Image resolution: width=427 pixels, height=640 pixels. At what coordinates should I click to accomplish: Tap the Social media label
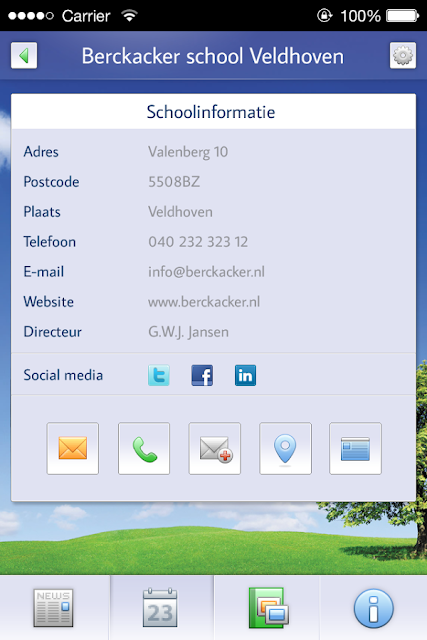[63, 375]
